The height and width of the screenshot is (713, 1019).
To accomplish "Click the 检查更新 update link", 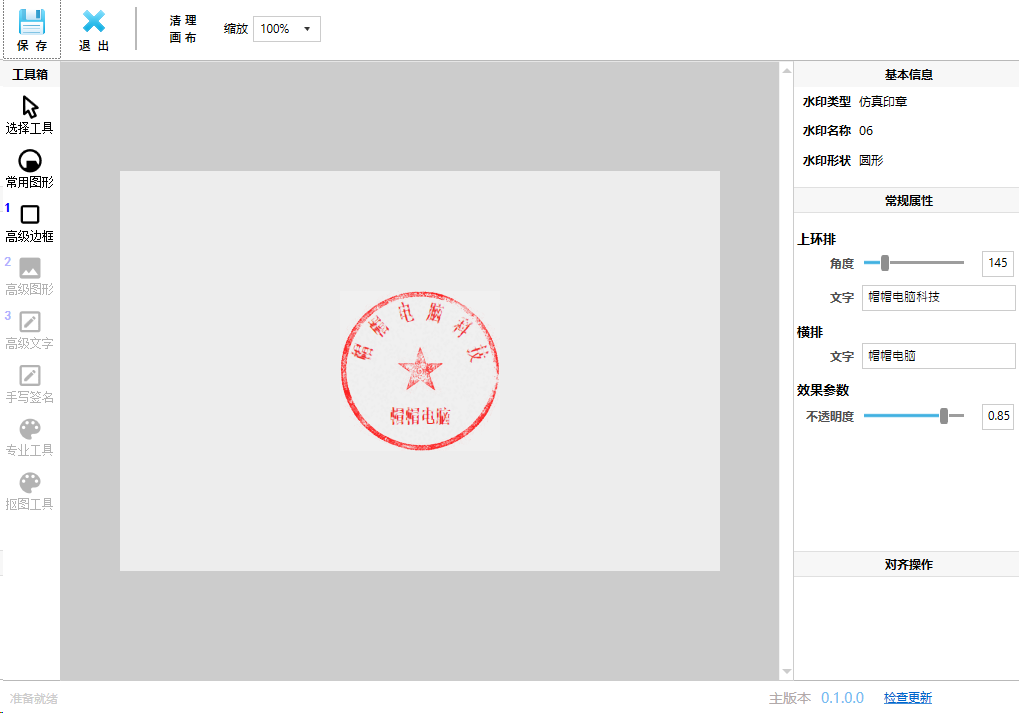I will pos(906,697).
